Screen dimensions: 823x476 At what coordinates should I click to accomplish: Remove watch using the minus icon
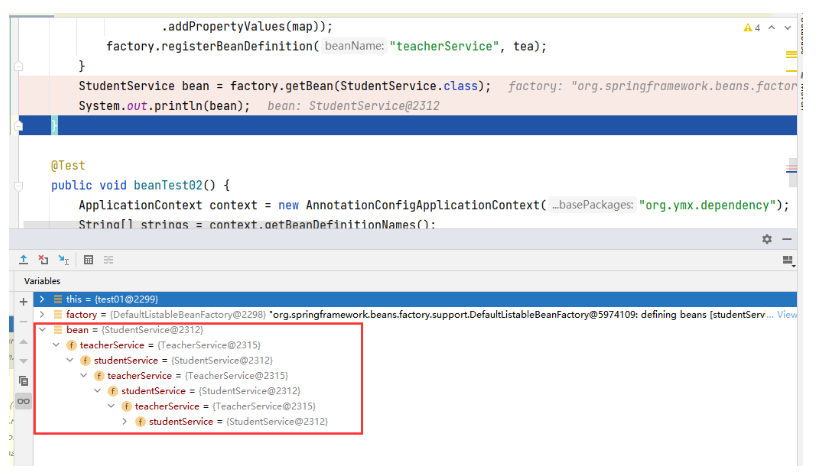[23, 321]
